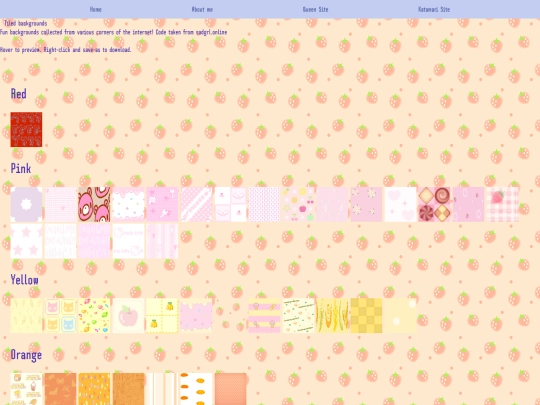
Task: Click the 'Fun backgrounds collected' description line
Action: pyautogui.click(x=113, y=32)
